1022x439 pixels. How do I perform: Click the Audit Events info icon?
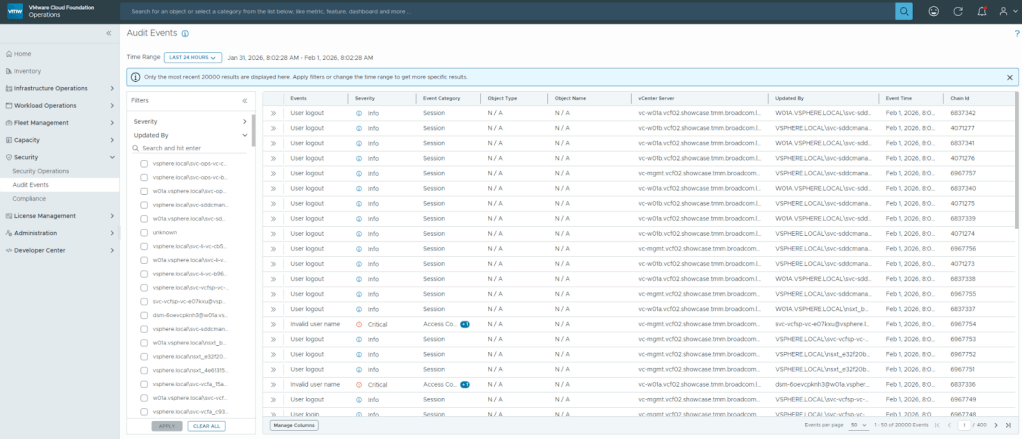tap(185, 33)
